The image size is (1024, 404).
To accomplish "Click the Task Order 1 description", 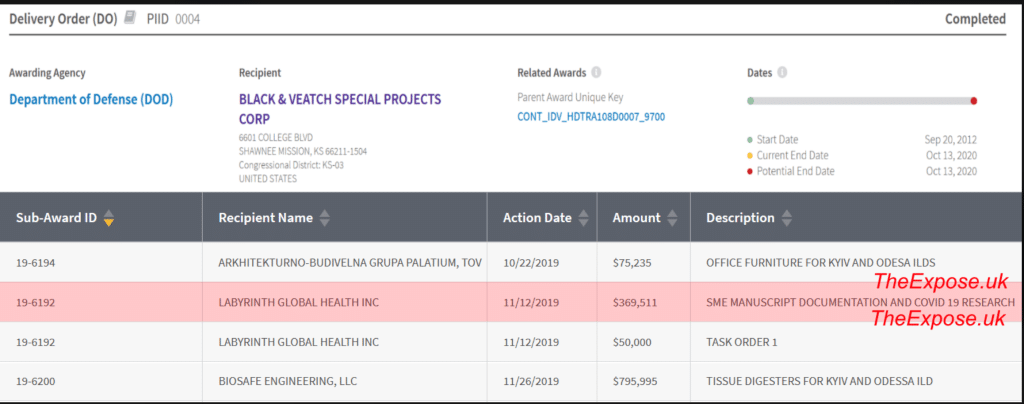I will pyautogui.click(x=742, y=342).
